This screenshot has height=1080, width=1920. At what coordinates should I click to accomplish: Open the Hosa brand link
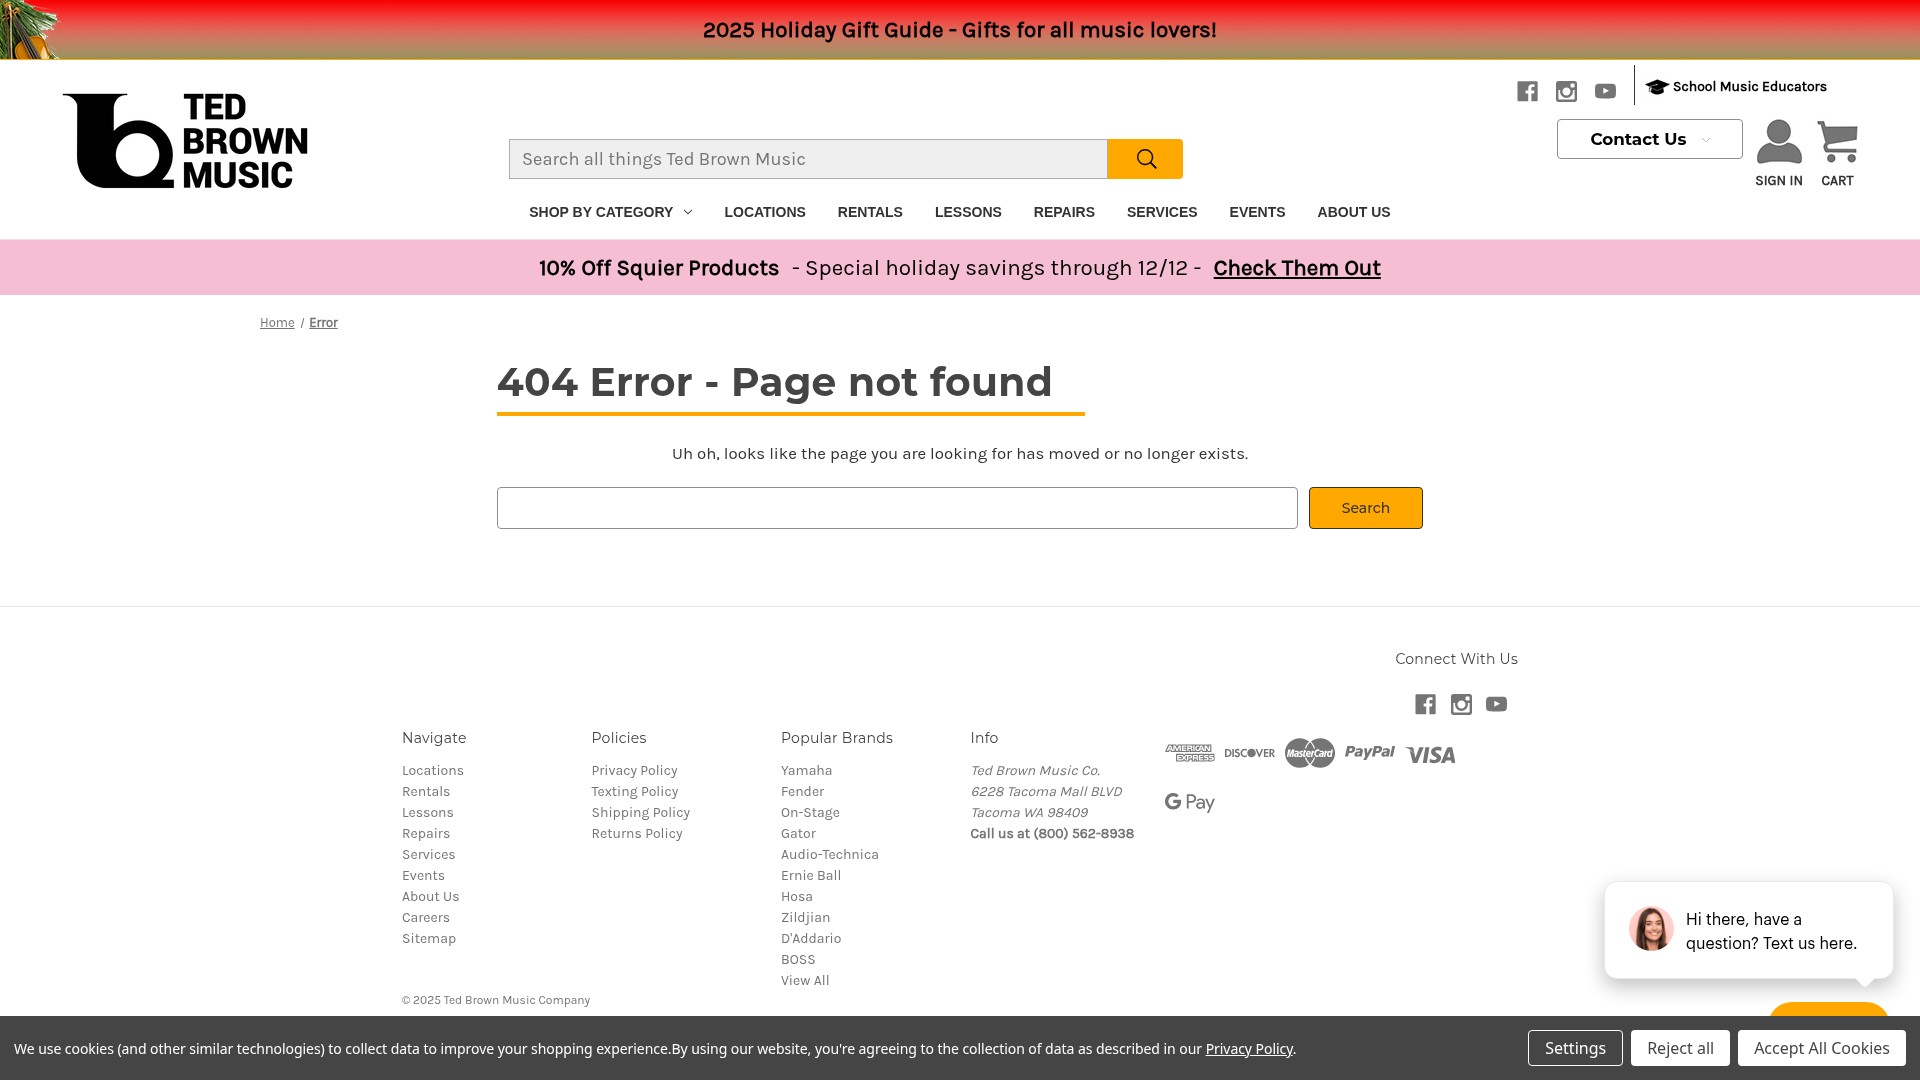797,897
